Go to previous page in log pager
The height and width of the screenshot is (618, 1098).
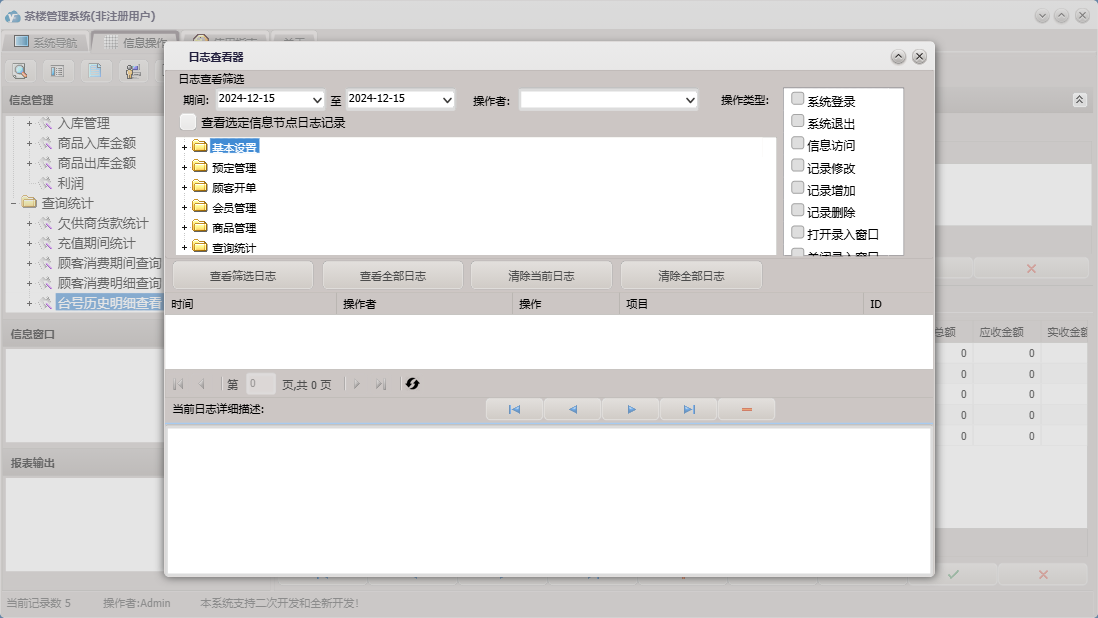(202, 384)
